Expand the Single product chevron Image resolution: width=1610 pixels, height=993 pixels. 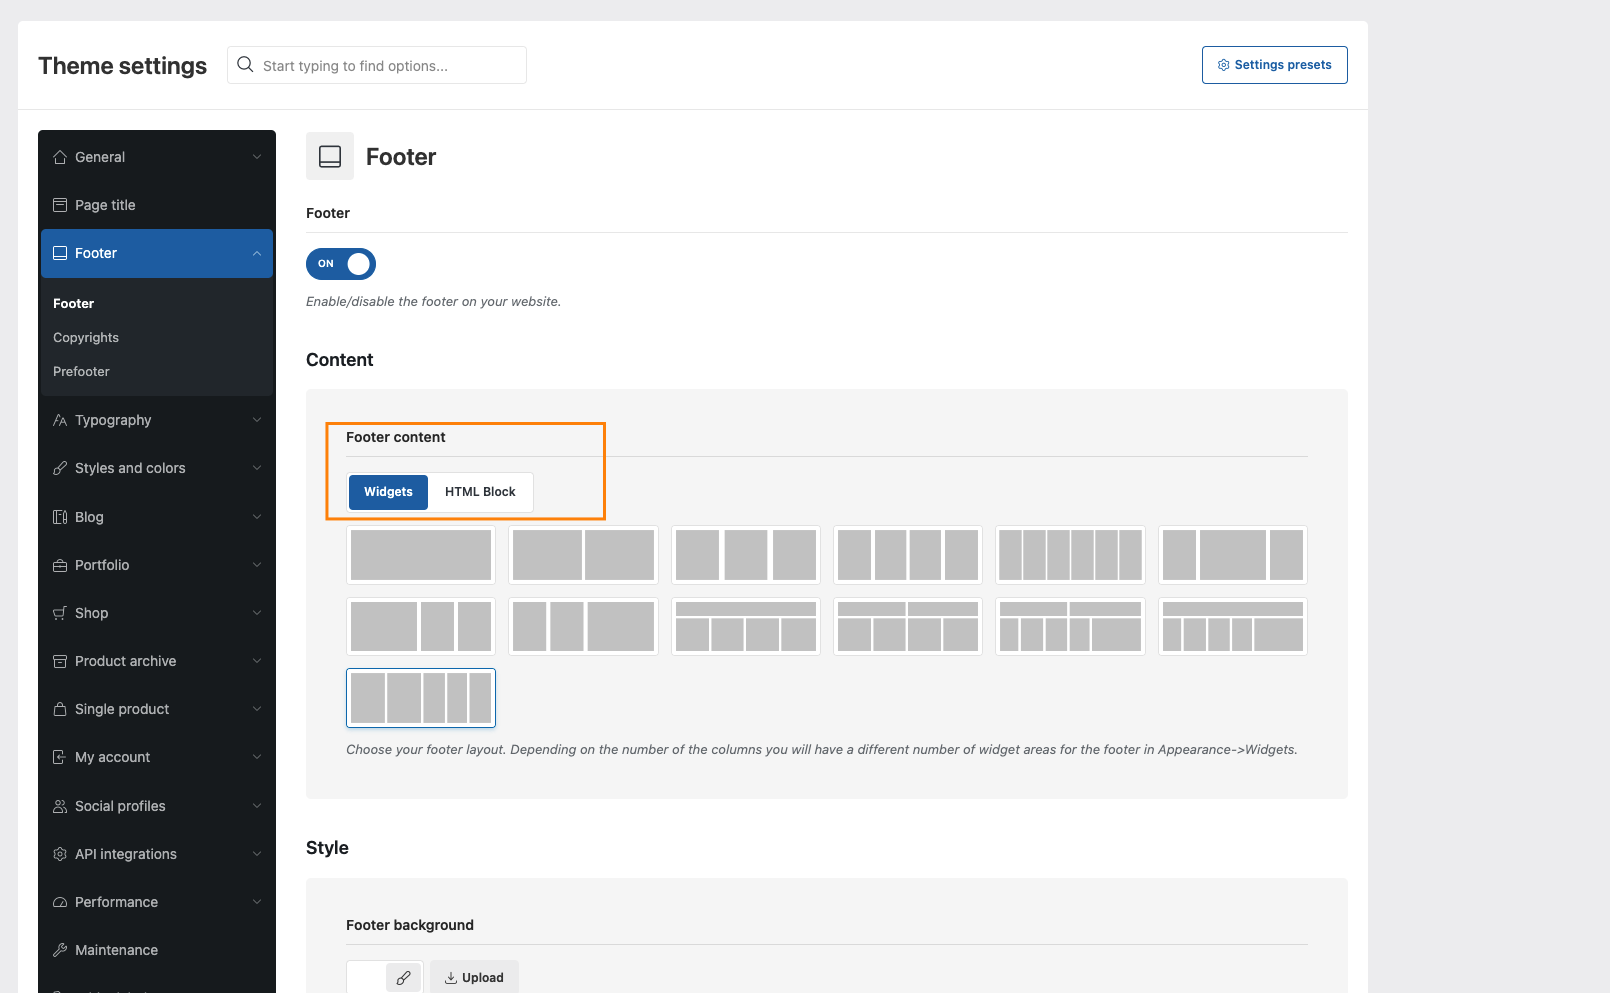click(257, 709)
